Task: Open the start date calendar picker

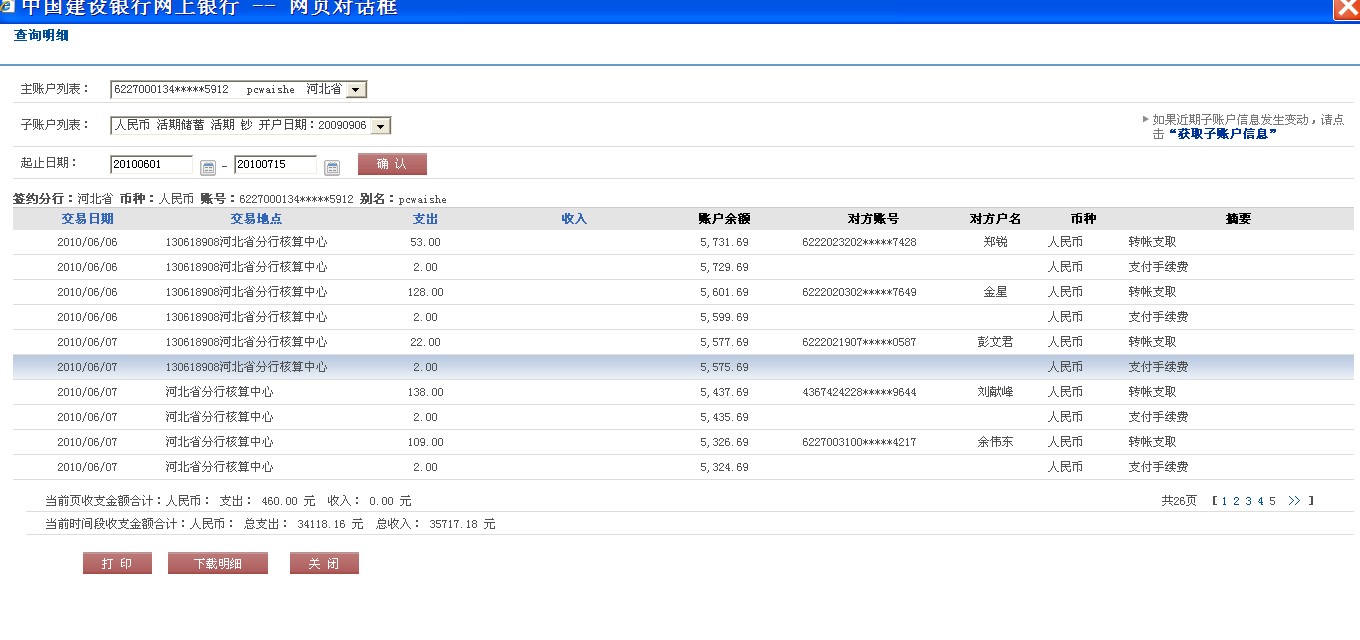Action: pyautogui.click(x=208, y=167)
